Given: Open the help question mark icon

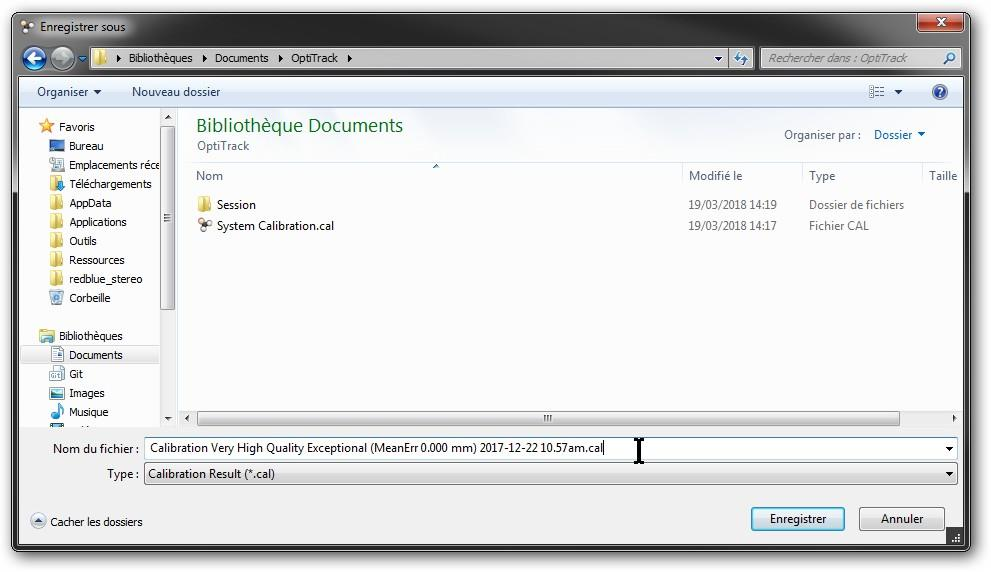Looking at the screenshot, I should [939, 92].
